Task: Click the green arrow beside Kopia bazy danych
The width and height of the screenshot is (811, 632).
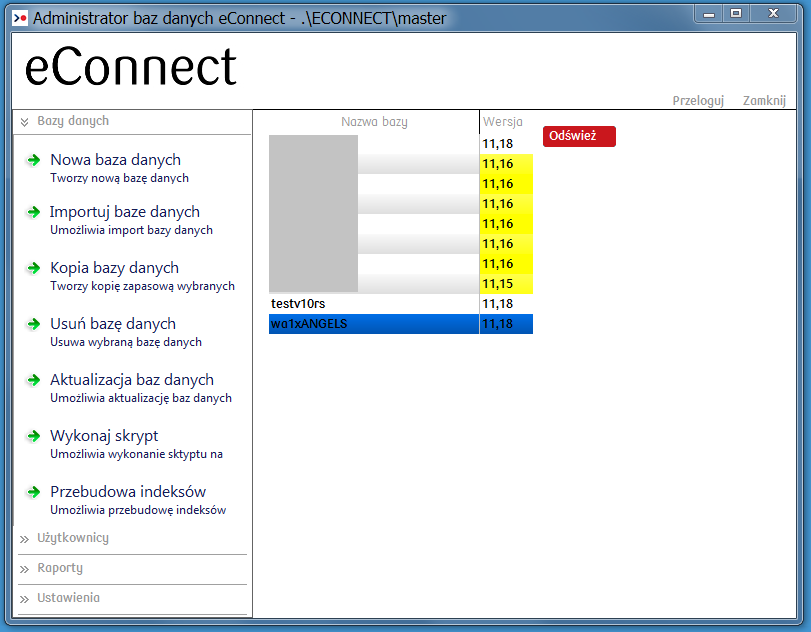Action: pyautogui.click(x=34, y=268)
